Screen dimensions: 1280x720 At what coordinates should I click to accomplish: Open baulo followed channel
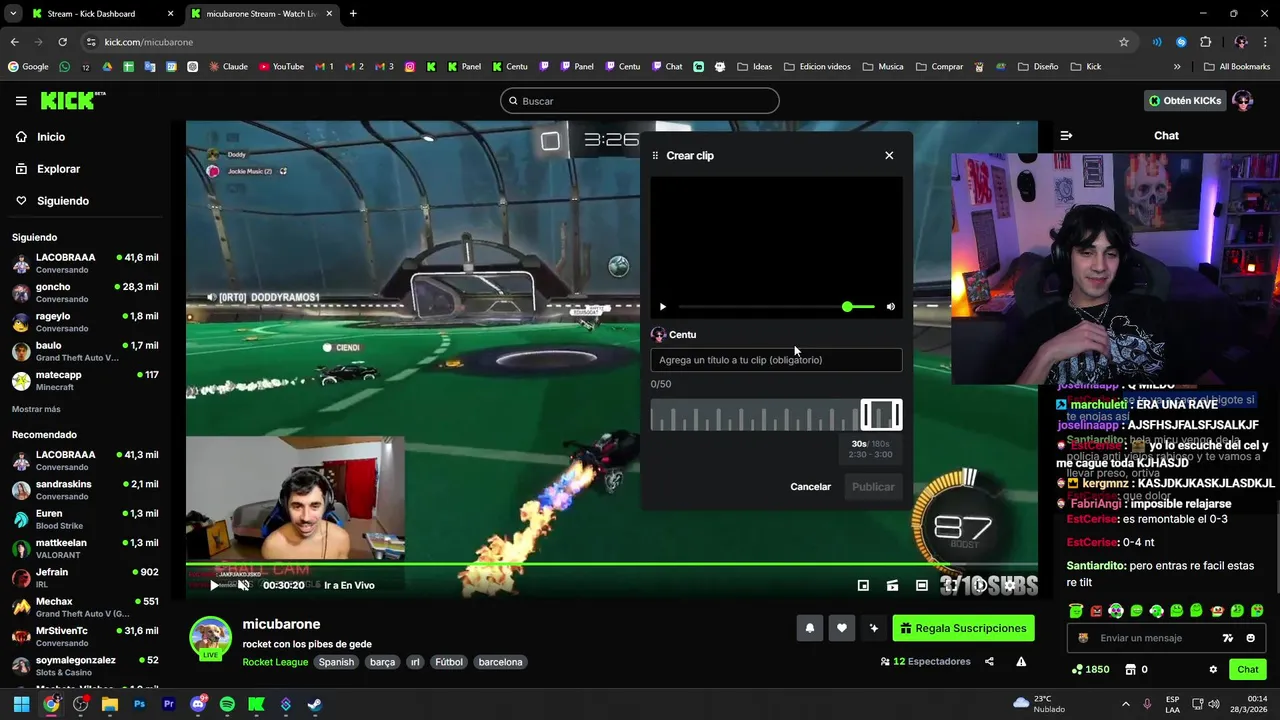tap(85, 351)
